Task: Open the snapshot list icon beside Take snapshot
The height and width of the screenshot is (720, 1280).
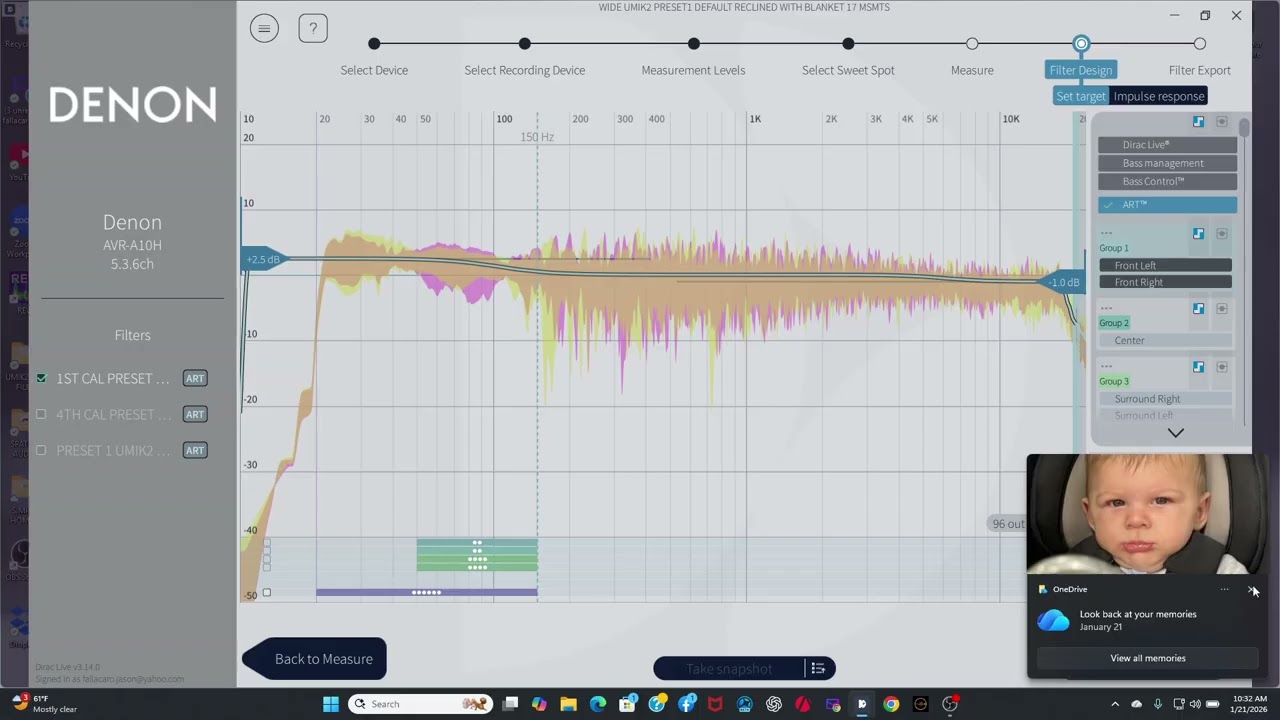Action: pos(818,669)
